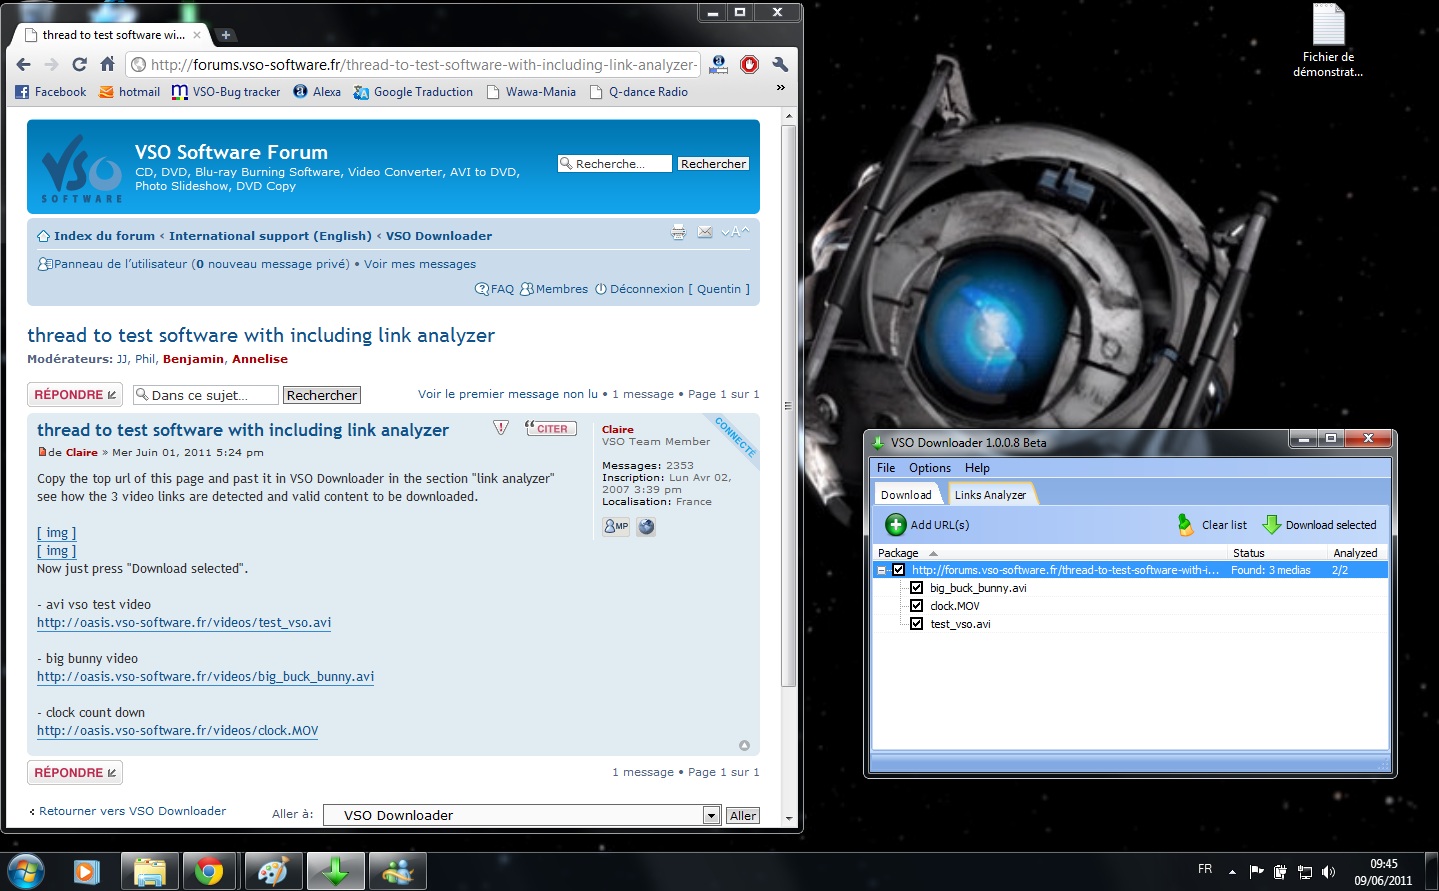The image size is (1439, 891).
Task: Open Chrome from the taskbar
Action: tap(209, 872)
